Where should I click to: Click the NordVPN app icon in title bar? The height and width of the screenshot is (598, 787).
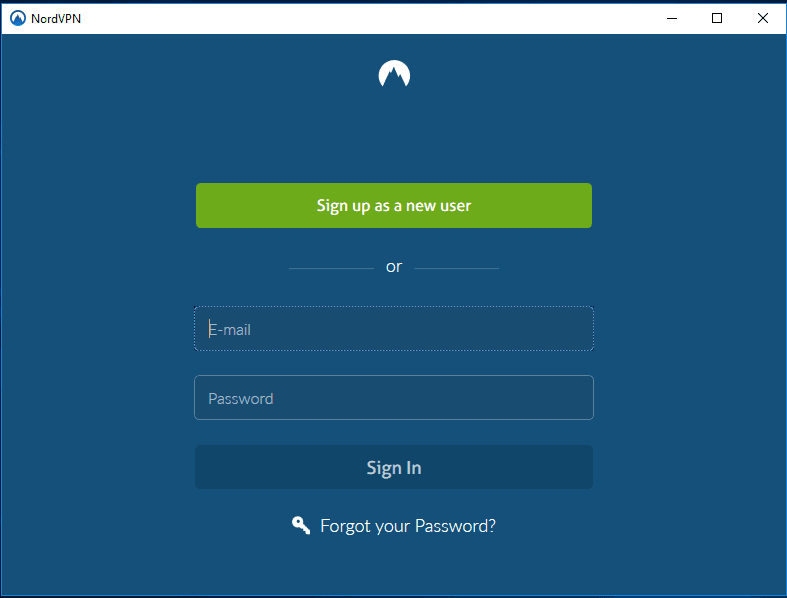(x=18, y=19)
